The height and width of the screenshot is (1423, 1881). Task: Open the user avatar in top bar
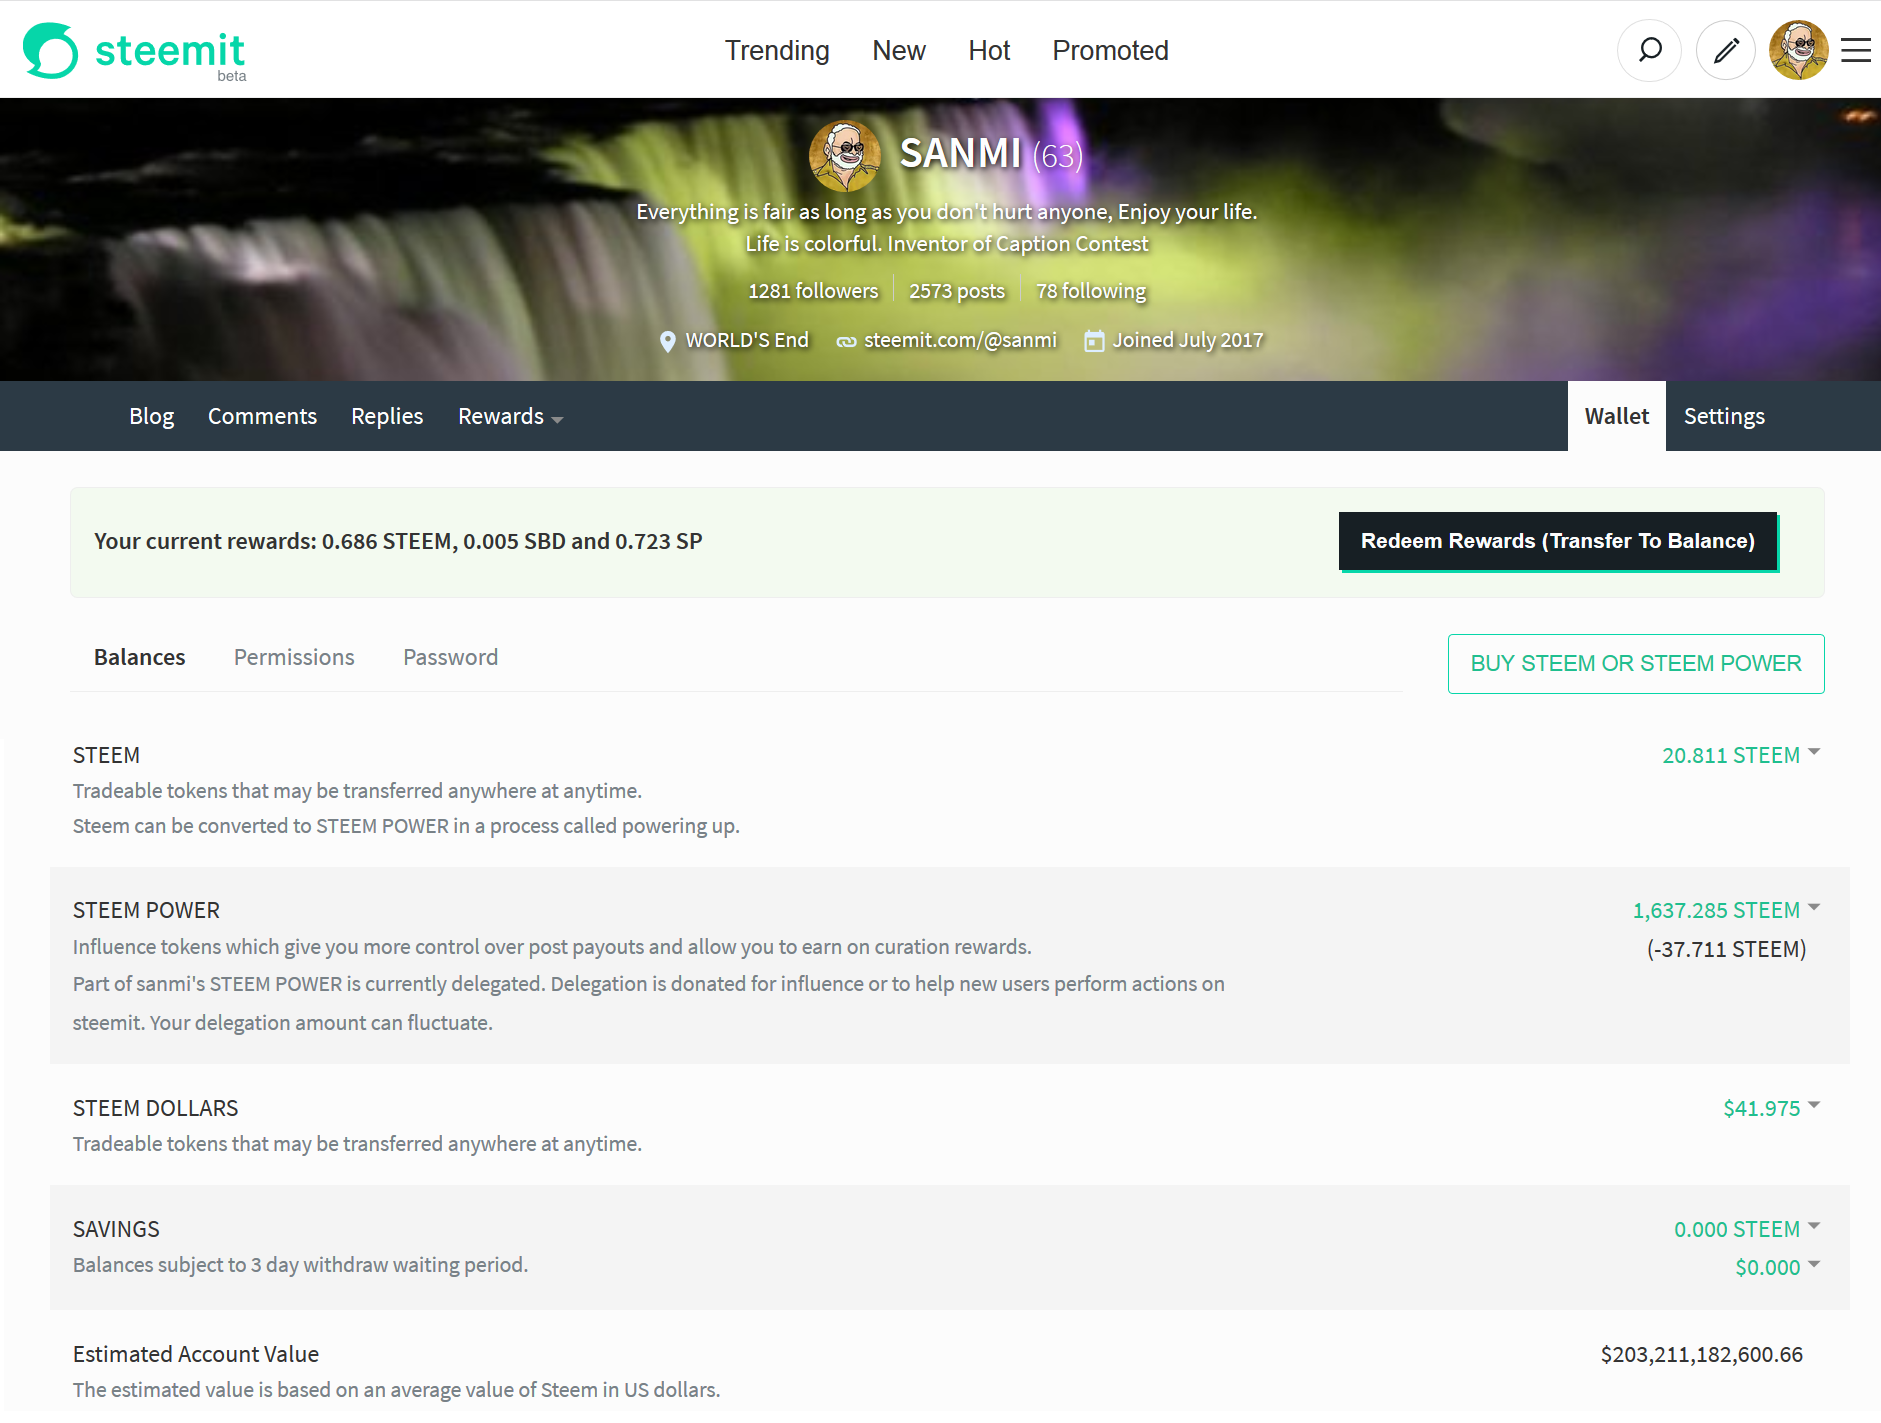[x=1798, y=50]
